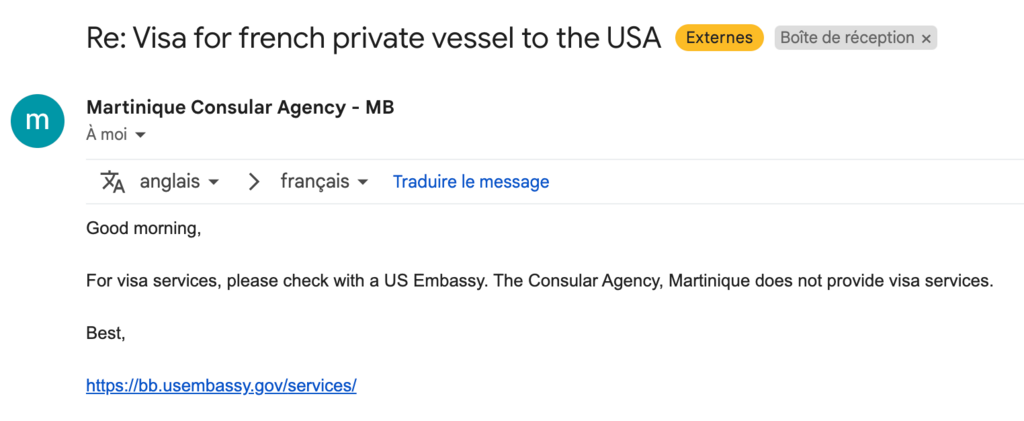Click the translate icon beside anglais
The image size is (1024, 421).
tap(112, 181)
